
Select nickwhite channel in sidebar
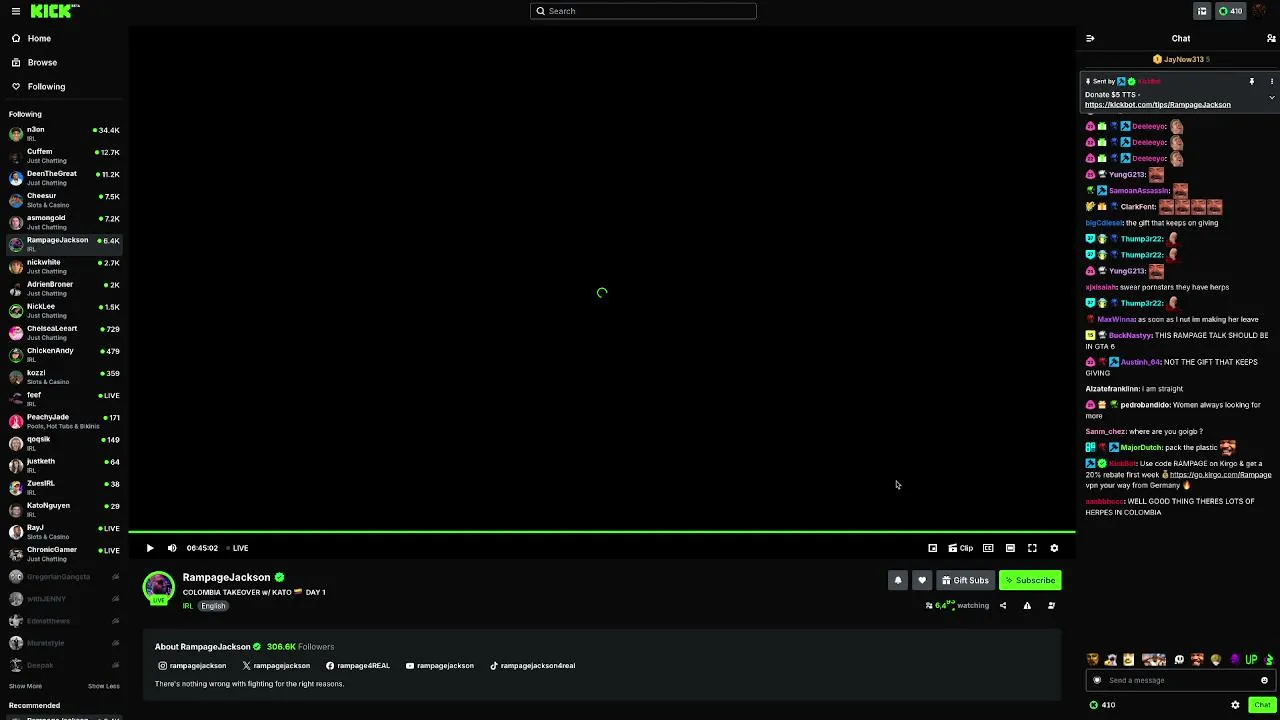(64, 266)
